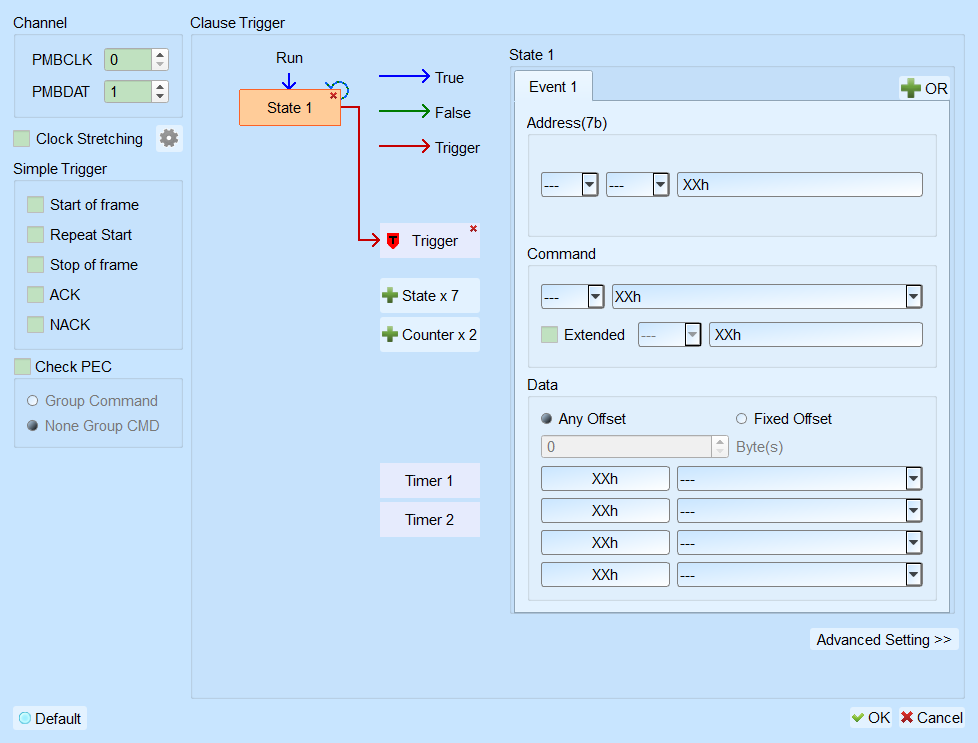
Task: Confirm with the OK button
Action: pyautogui.click(x=871, y=717)
